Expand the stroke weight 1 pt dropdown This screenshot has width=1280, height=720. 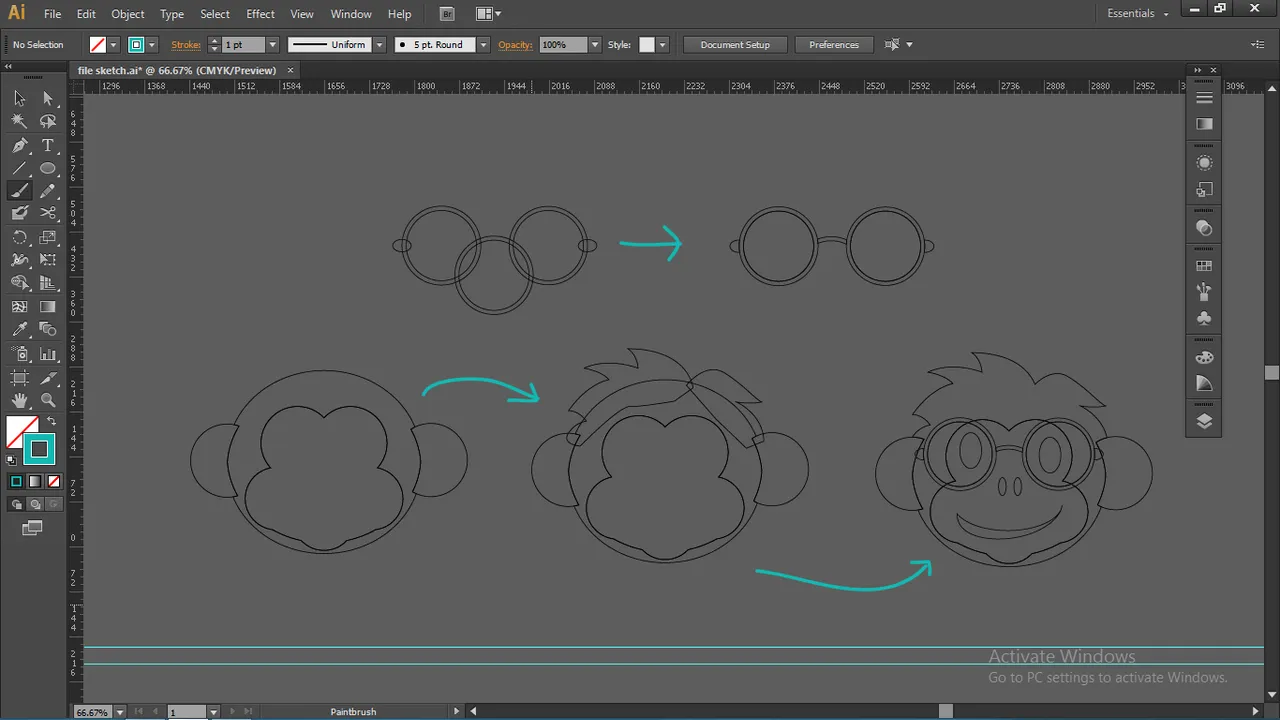(x=272, y=45)
